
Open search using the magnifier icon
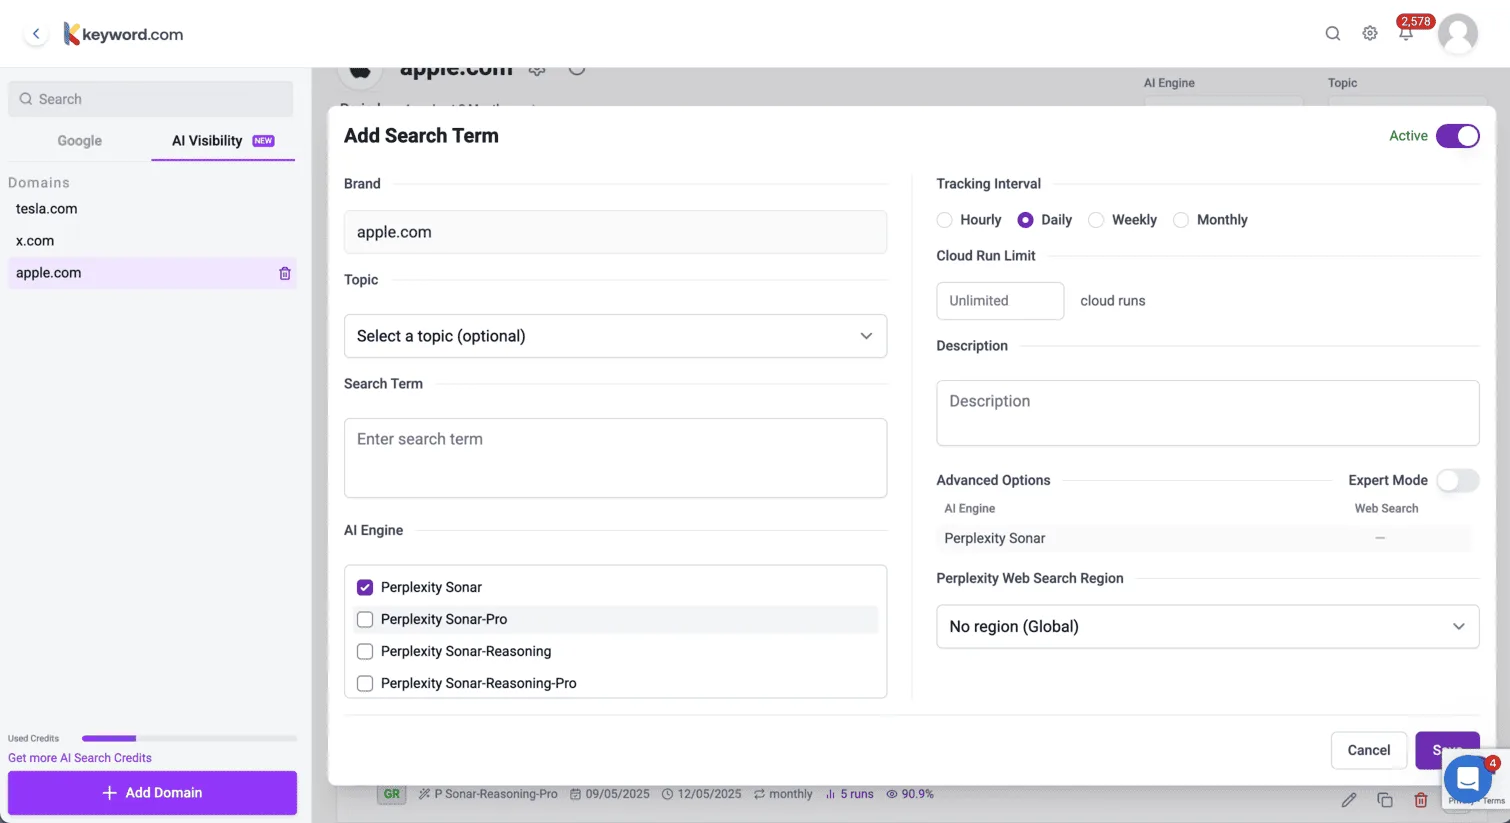tap(1333, 33)
